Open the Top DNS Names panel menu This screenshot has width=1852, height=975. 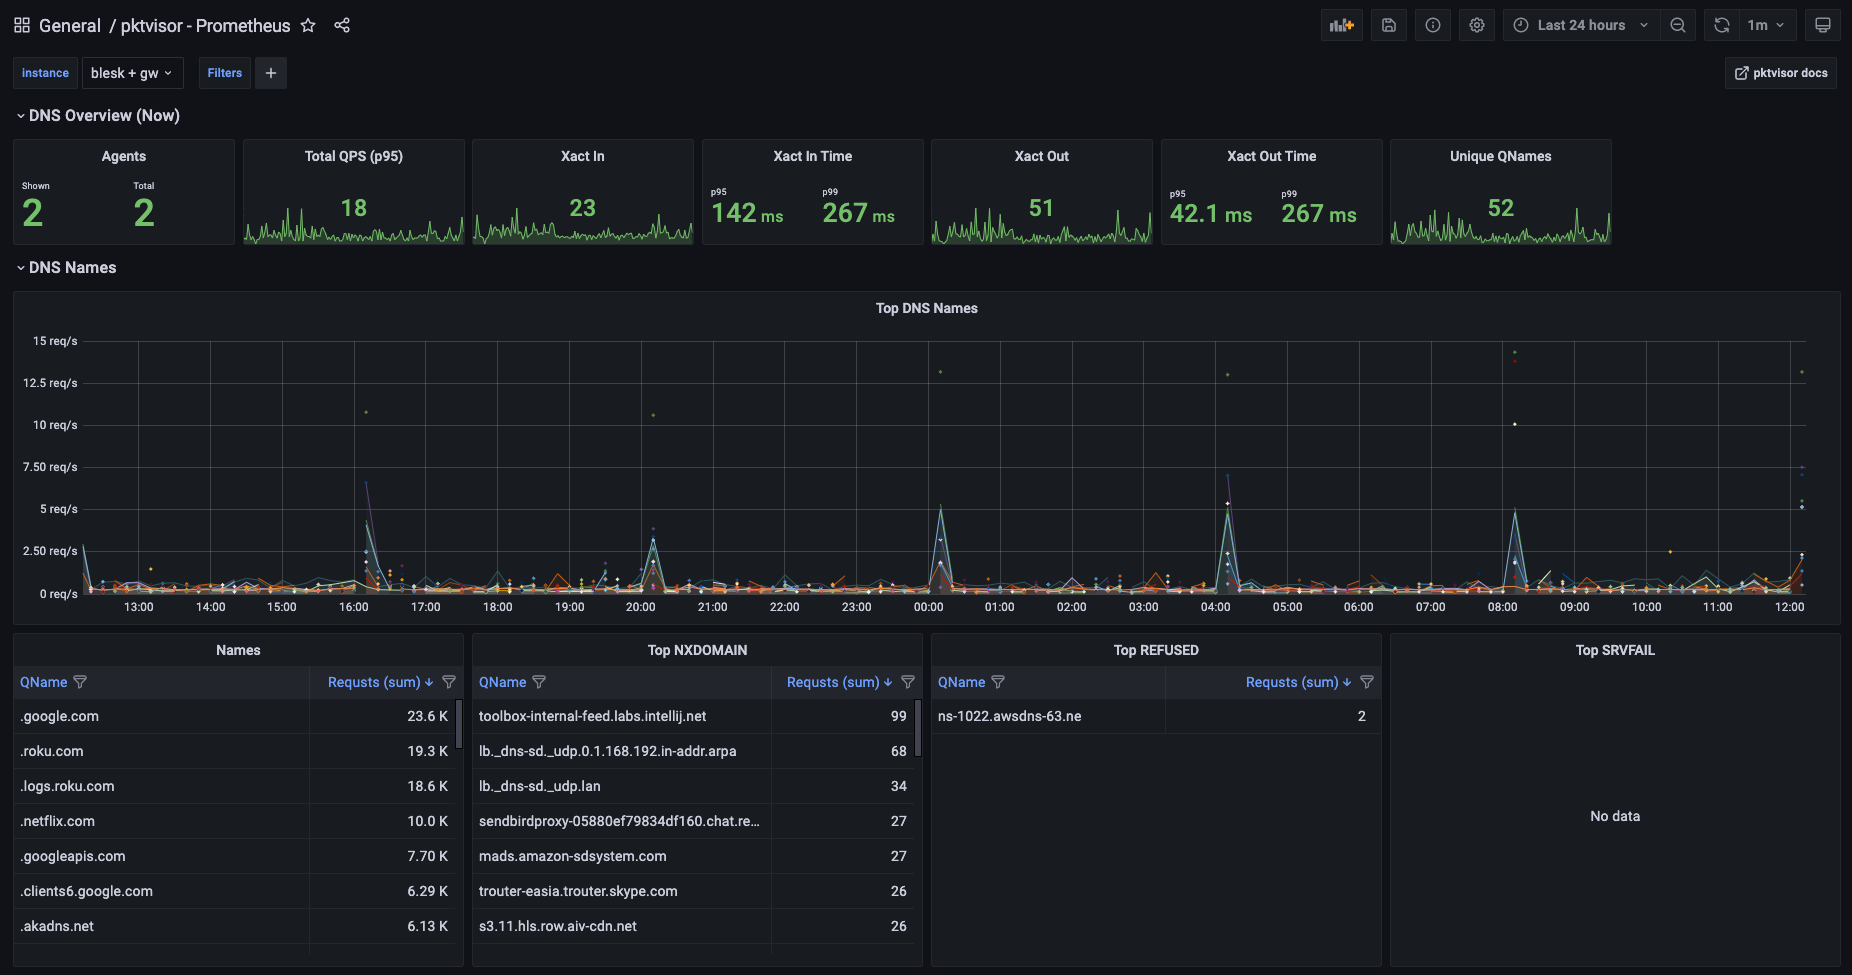pos(927,308)
